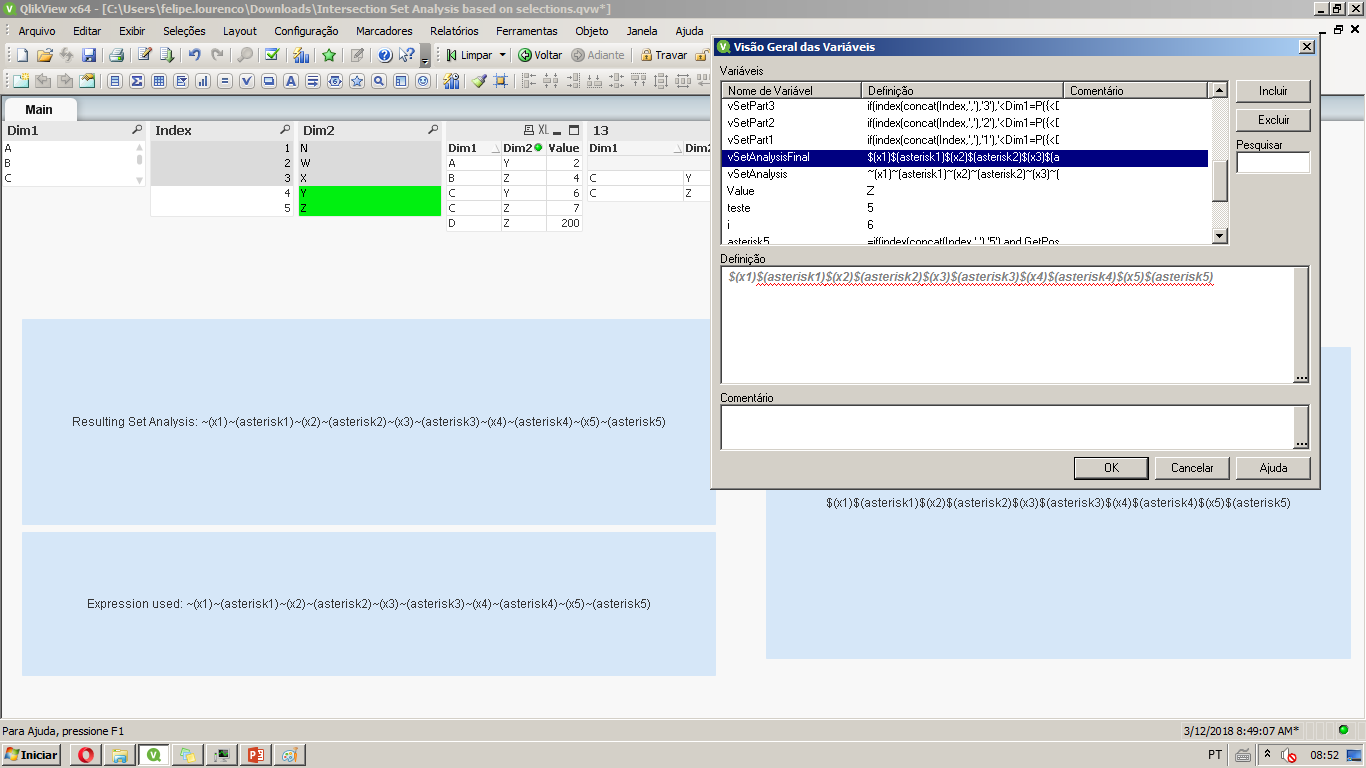Open the Seleções menu
1366x768 pixels.
click(x=184, y=31)
